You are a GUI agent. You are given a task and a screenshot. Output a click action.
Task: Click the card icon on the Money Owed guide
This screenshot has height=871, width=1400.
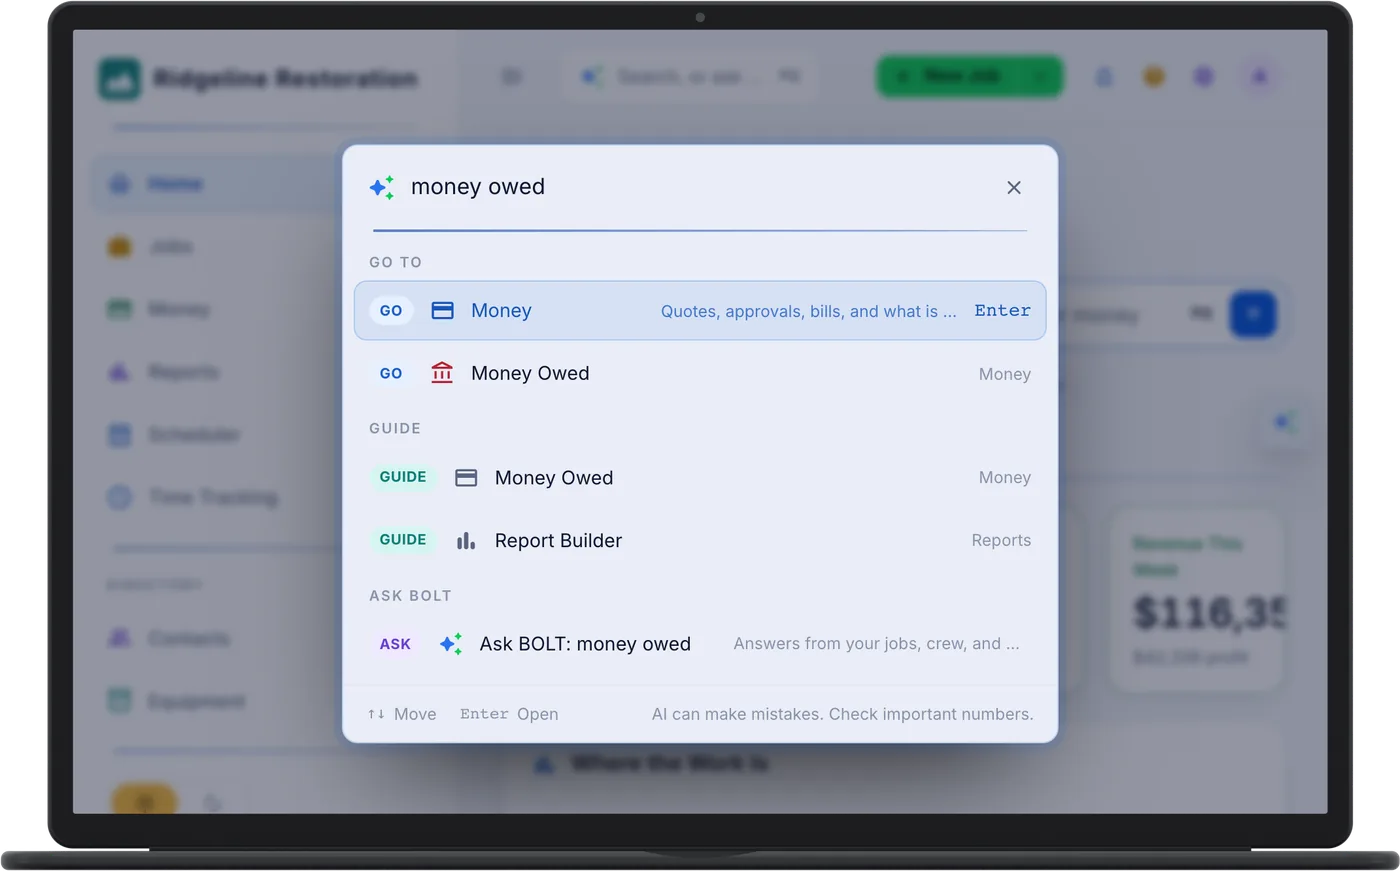466,478
